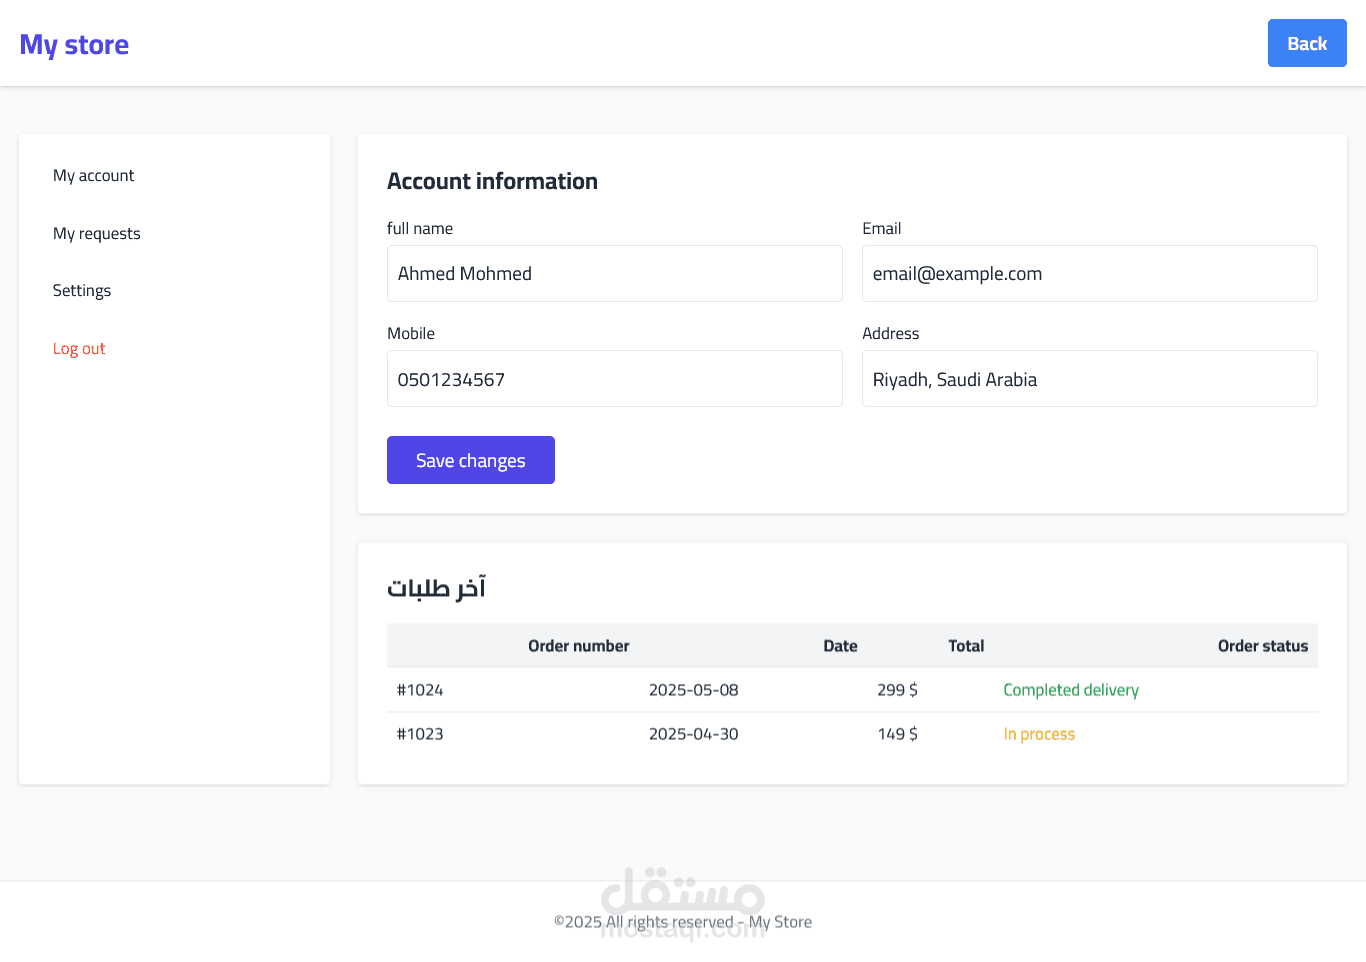
Task: Focus the Address input field
Action: point(1089,379)
